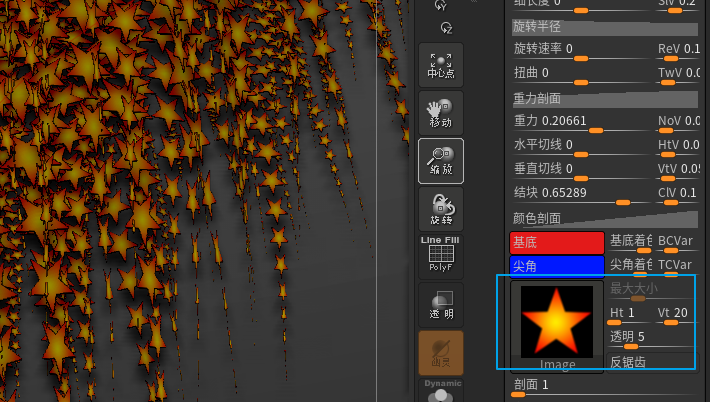Viewport: 710px width, 402px height.
Task: Select the 缩放 zoom view tool
Action: pyautogui.click(x=441, y=161)
